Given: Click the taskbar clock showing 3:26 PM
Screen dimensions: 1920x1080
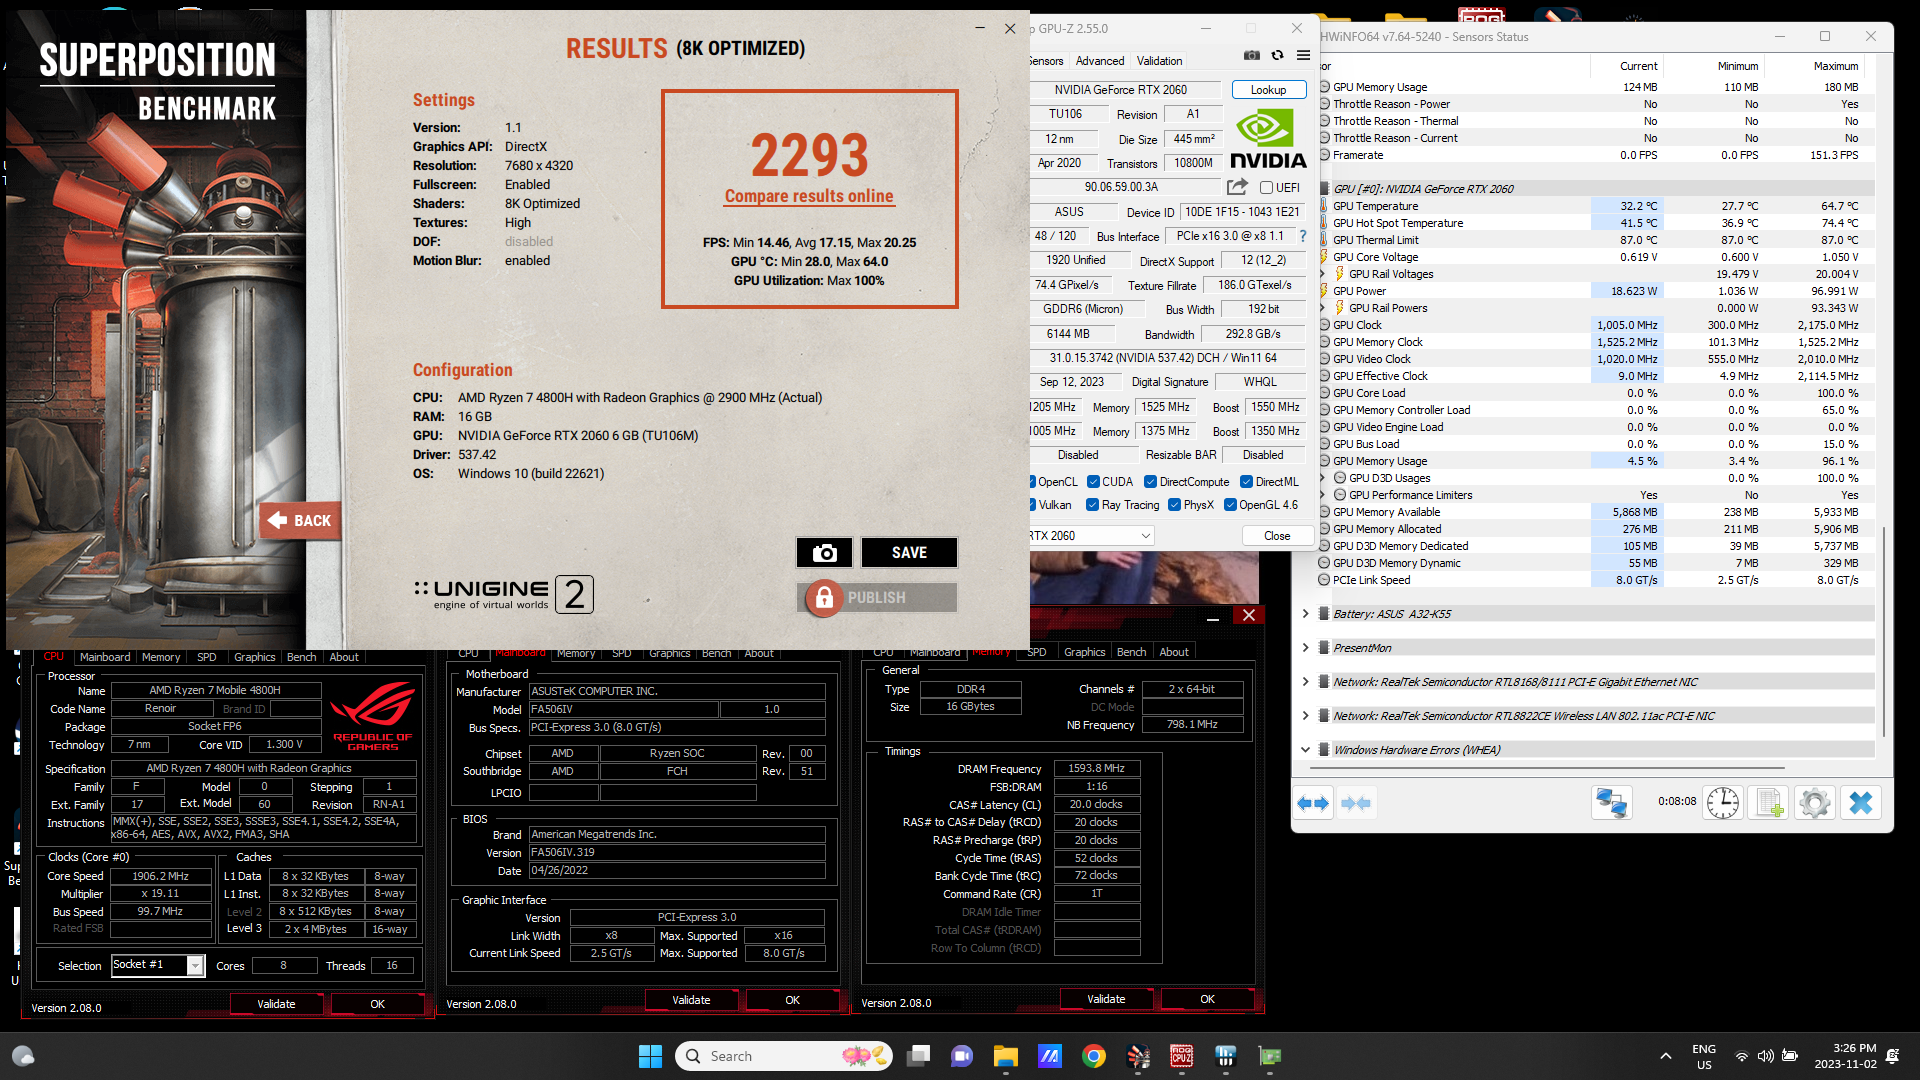Looking at the screenshot, I should (x=1845, y=1056).
